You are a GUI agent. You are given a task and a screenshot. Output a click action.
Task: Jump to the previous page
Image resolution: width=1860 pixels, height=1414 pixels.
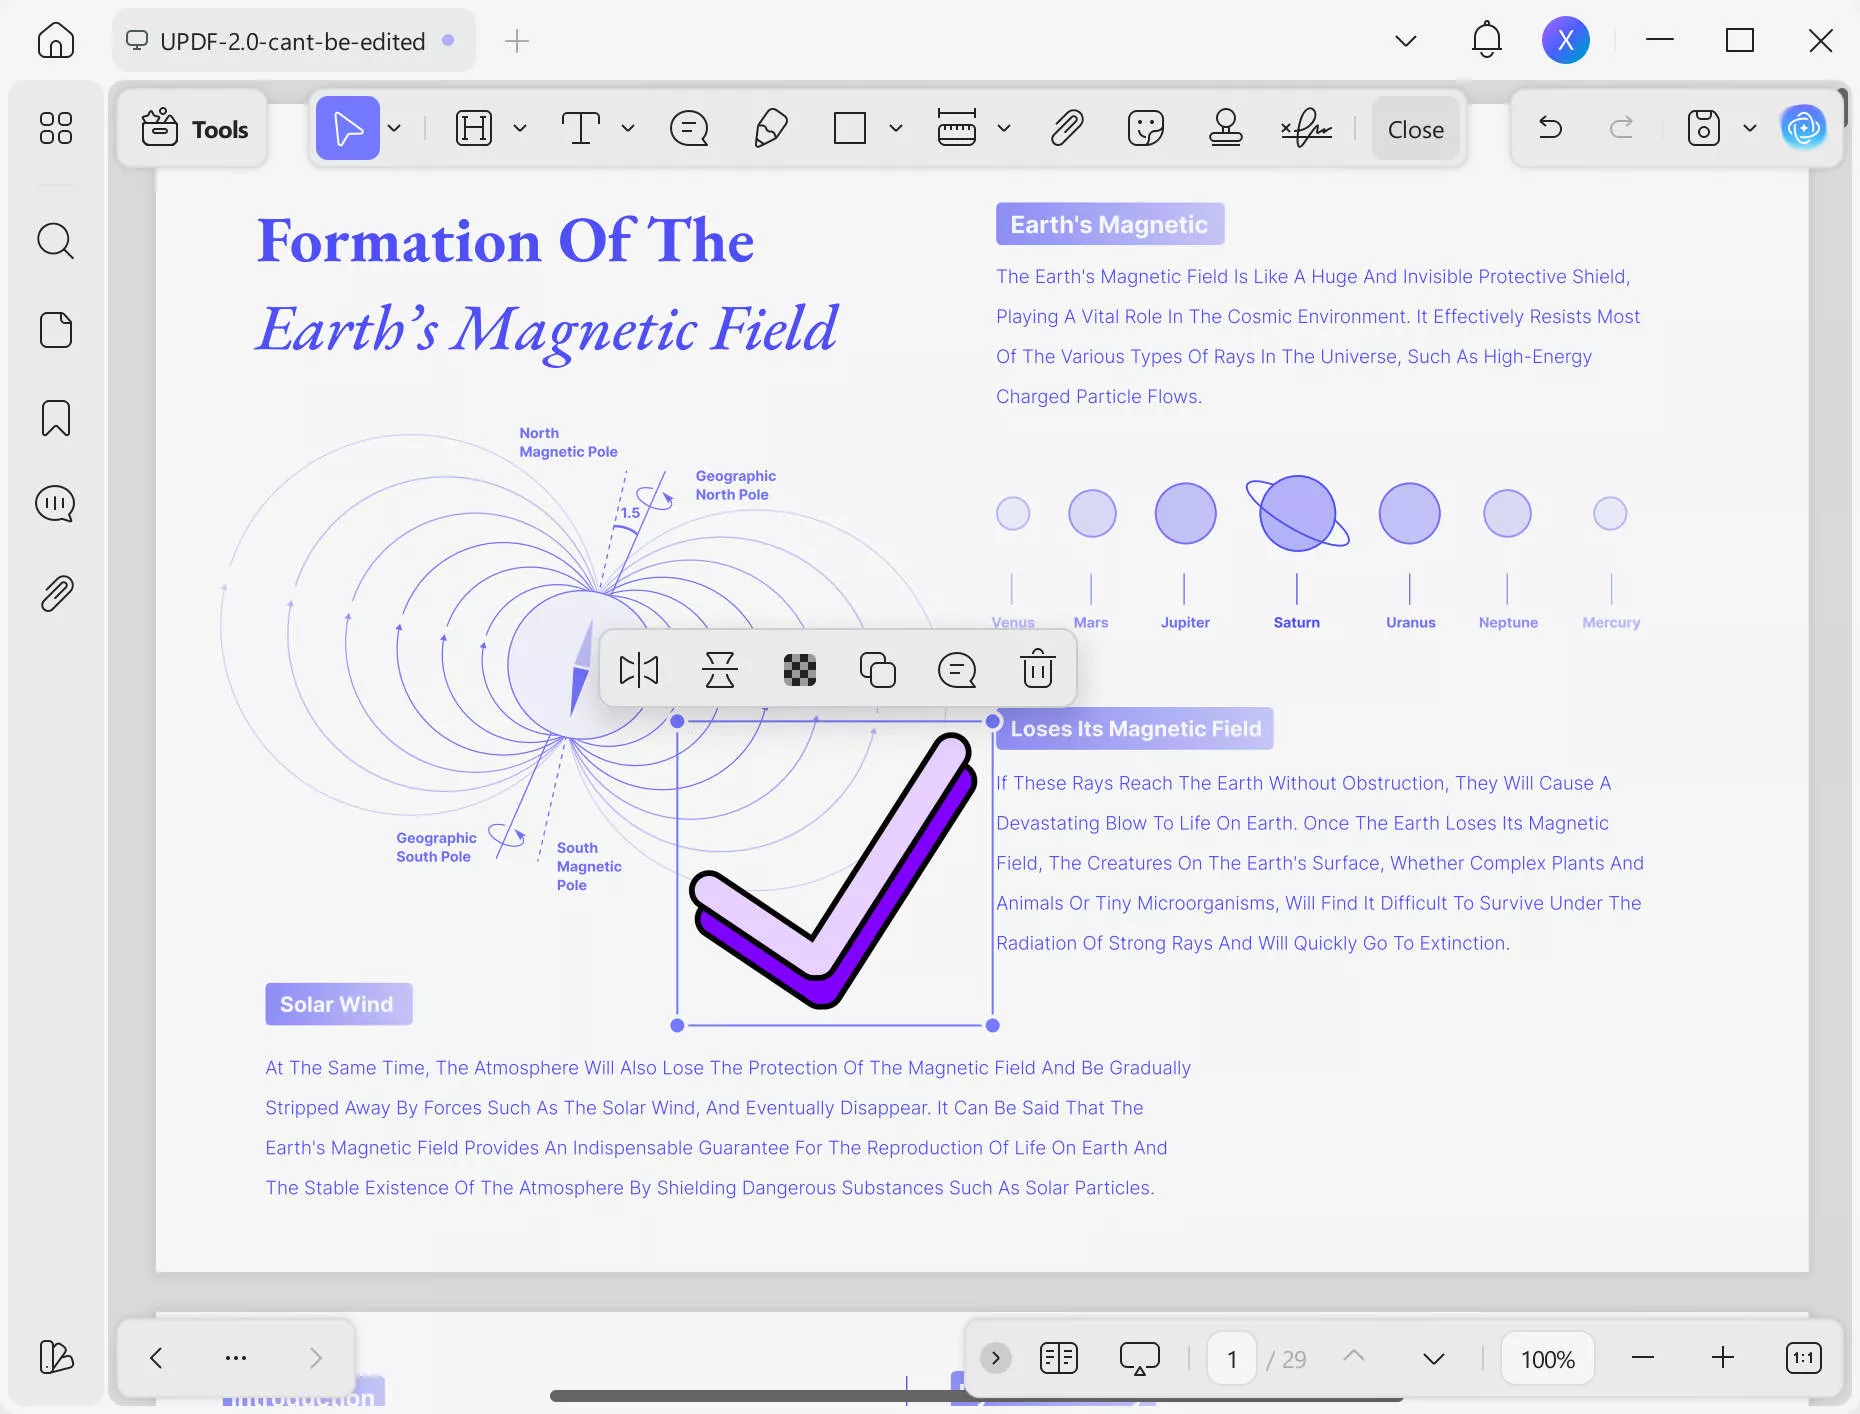coord(1354,1356)
